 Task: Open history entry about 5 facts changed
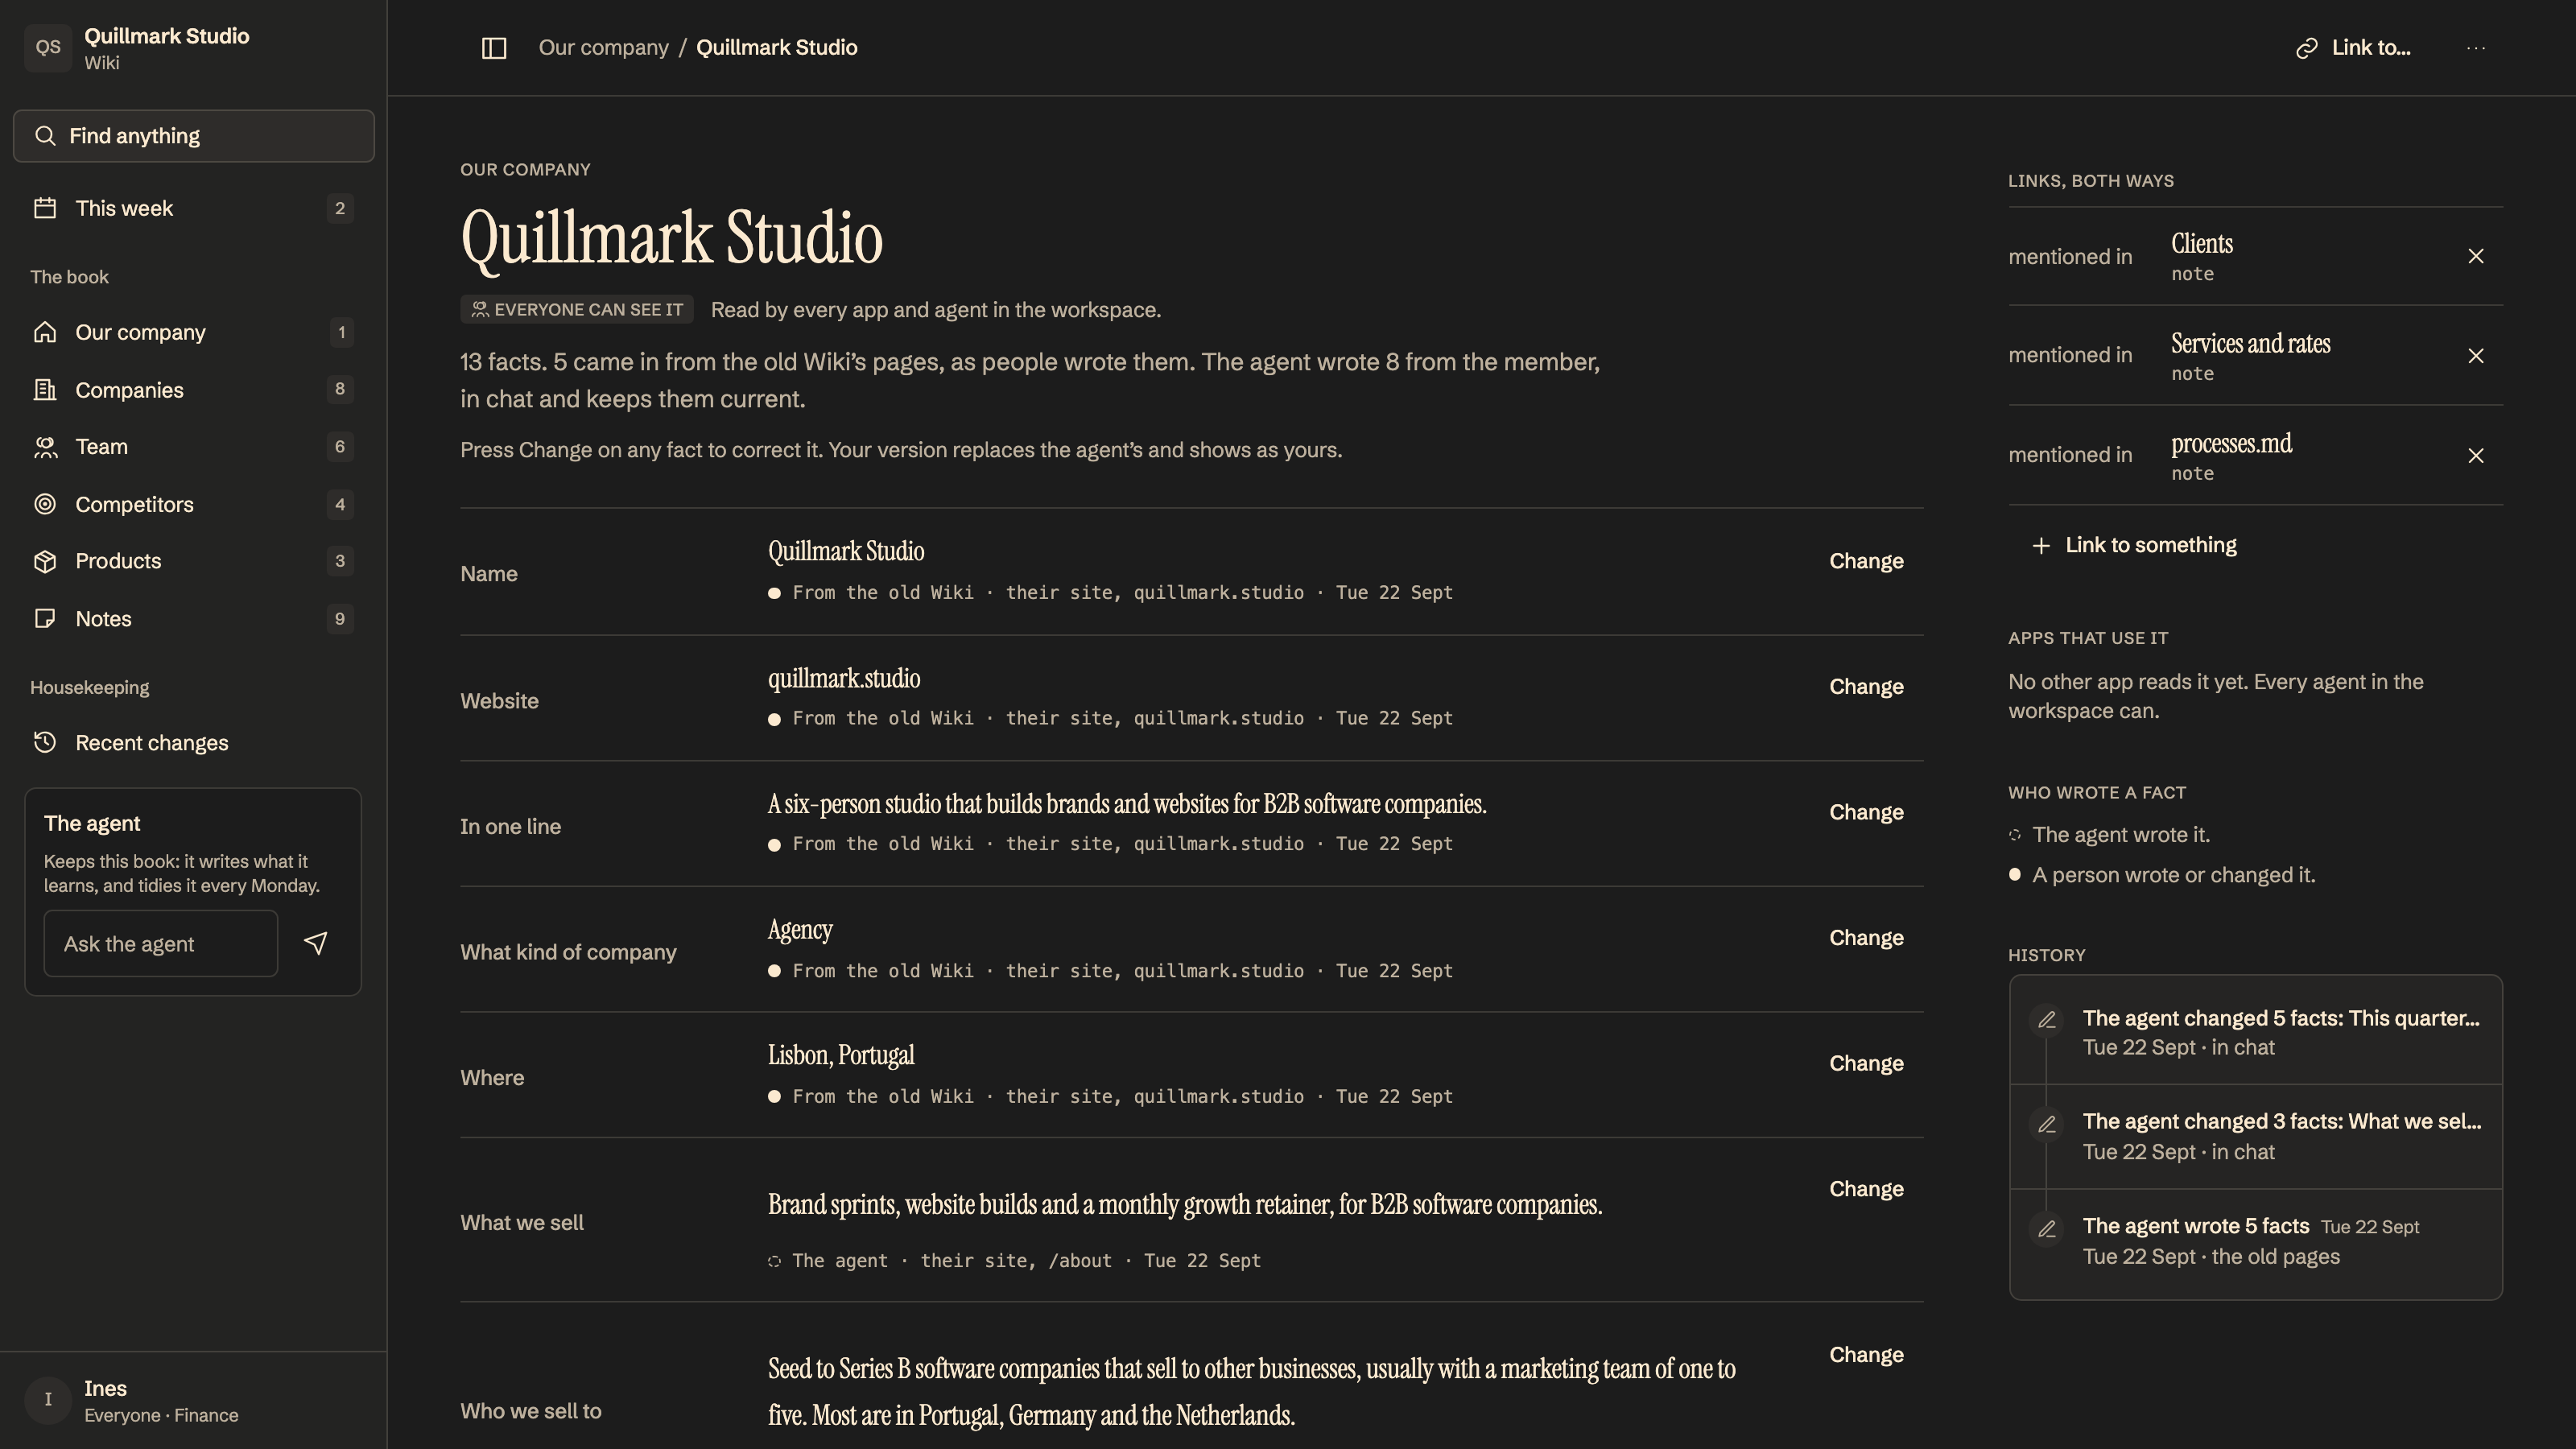(2256, 1032)
